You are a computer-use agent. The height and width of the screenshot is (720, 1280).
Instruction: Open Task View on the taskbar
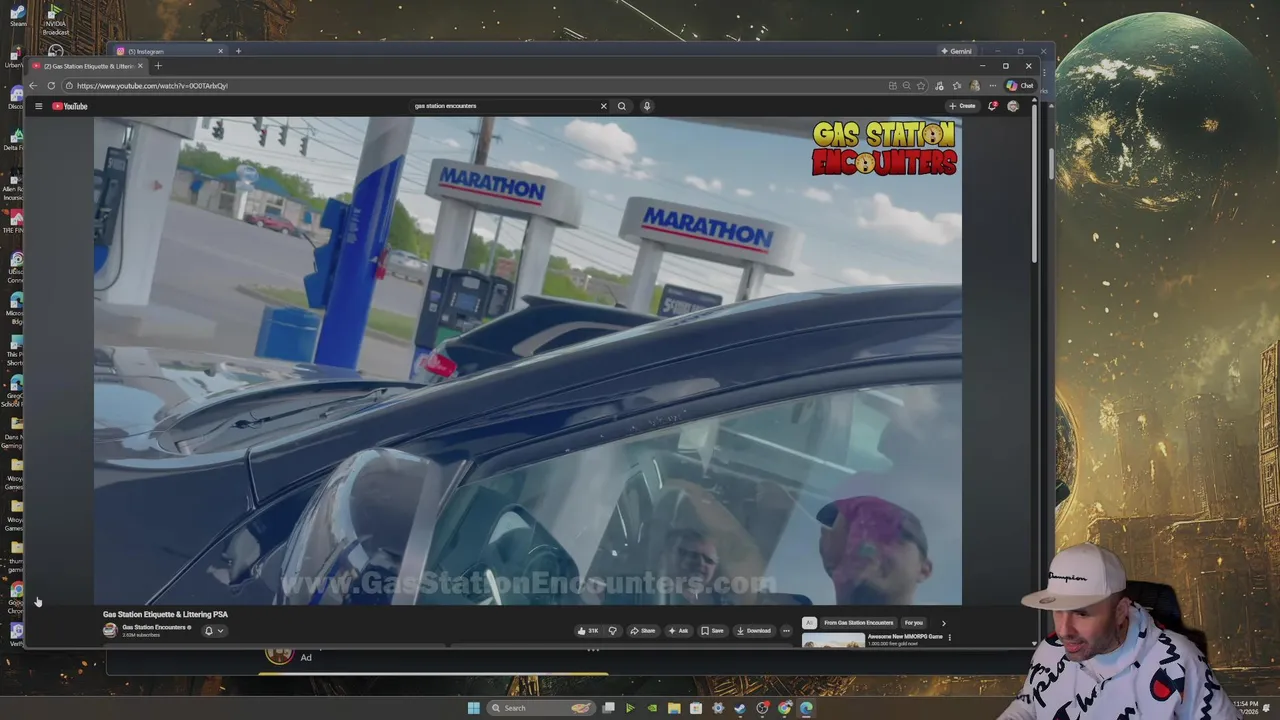click(x=608, y=708)
